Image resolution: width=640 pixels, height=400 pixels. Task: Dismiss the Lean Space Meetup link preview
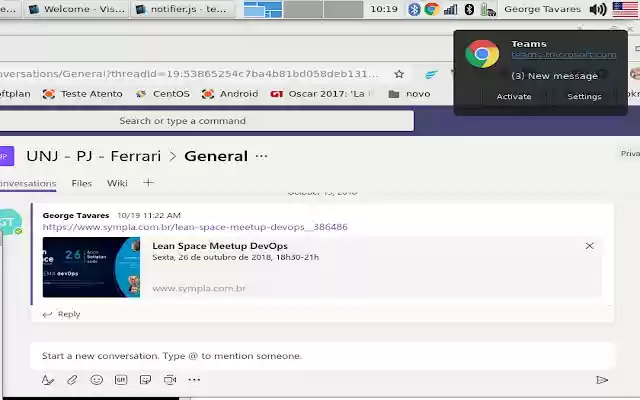click(x=589, y=246)
